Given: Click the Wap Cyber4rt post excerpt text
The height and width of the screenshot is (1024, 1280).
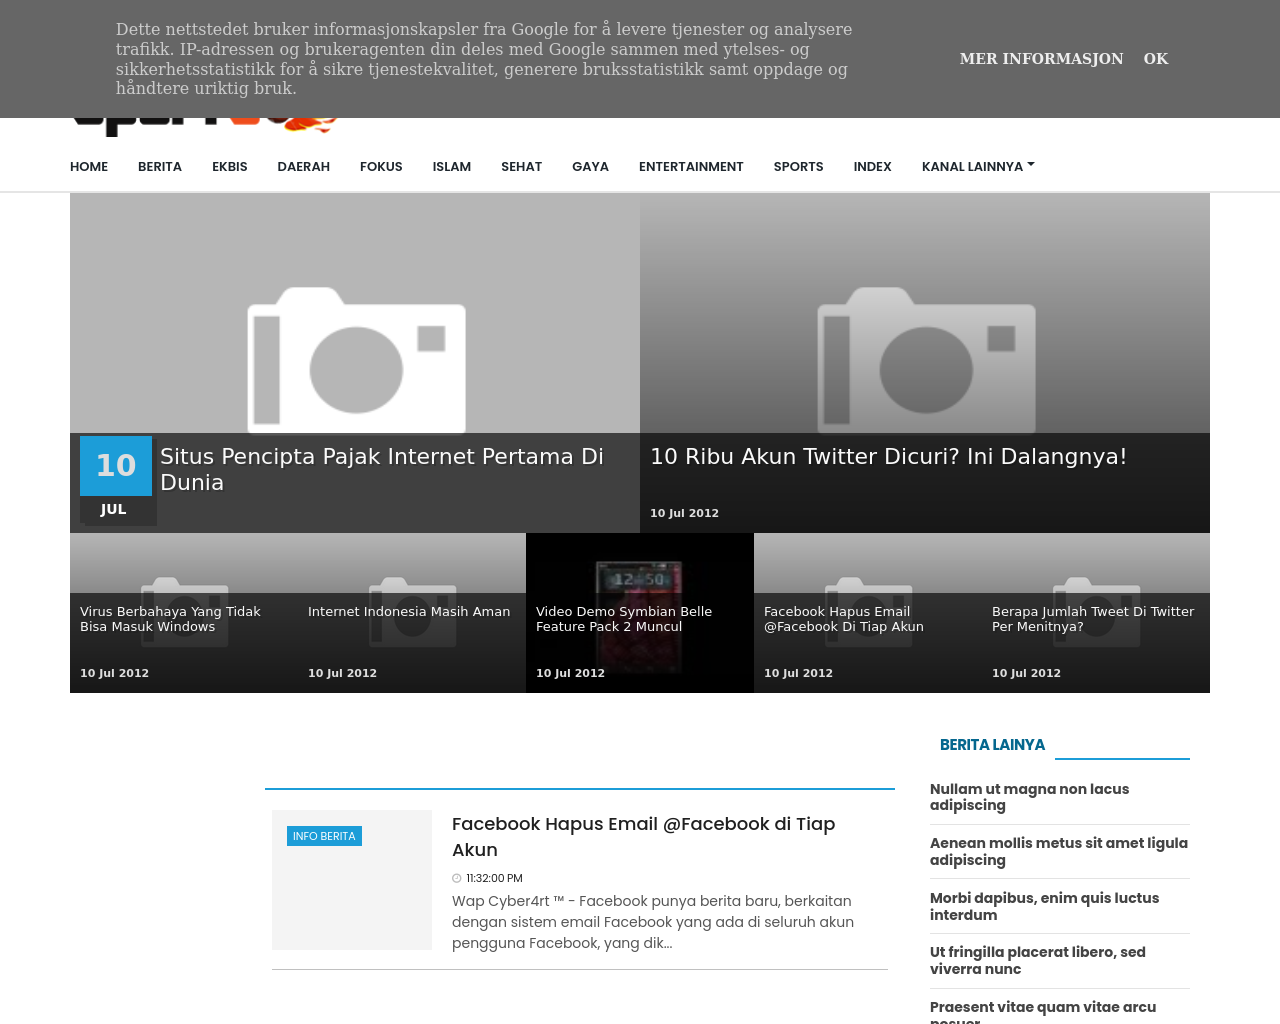Looking at the screenshot, I should pos(653,922).
